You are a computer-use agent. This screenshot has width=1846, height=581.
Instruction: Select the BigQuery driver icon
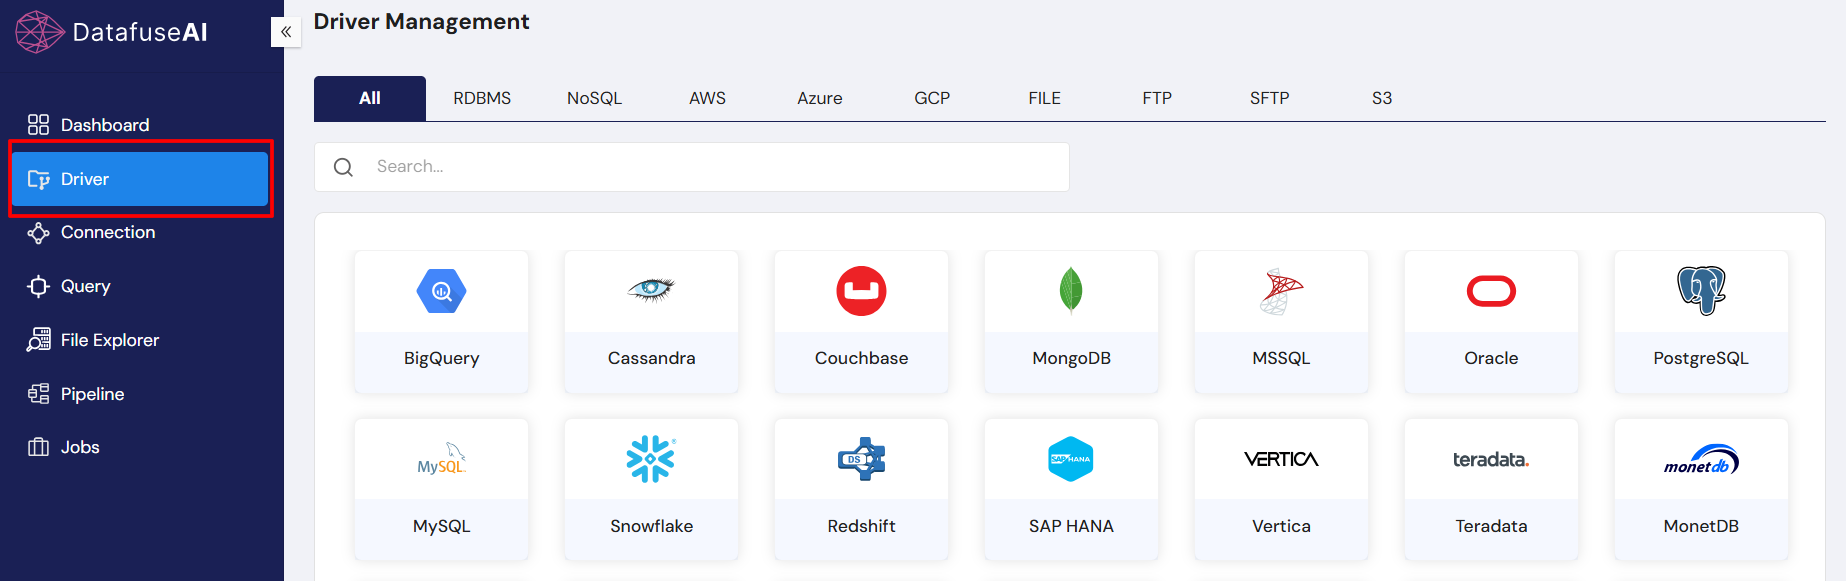click(441, 292)
